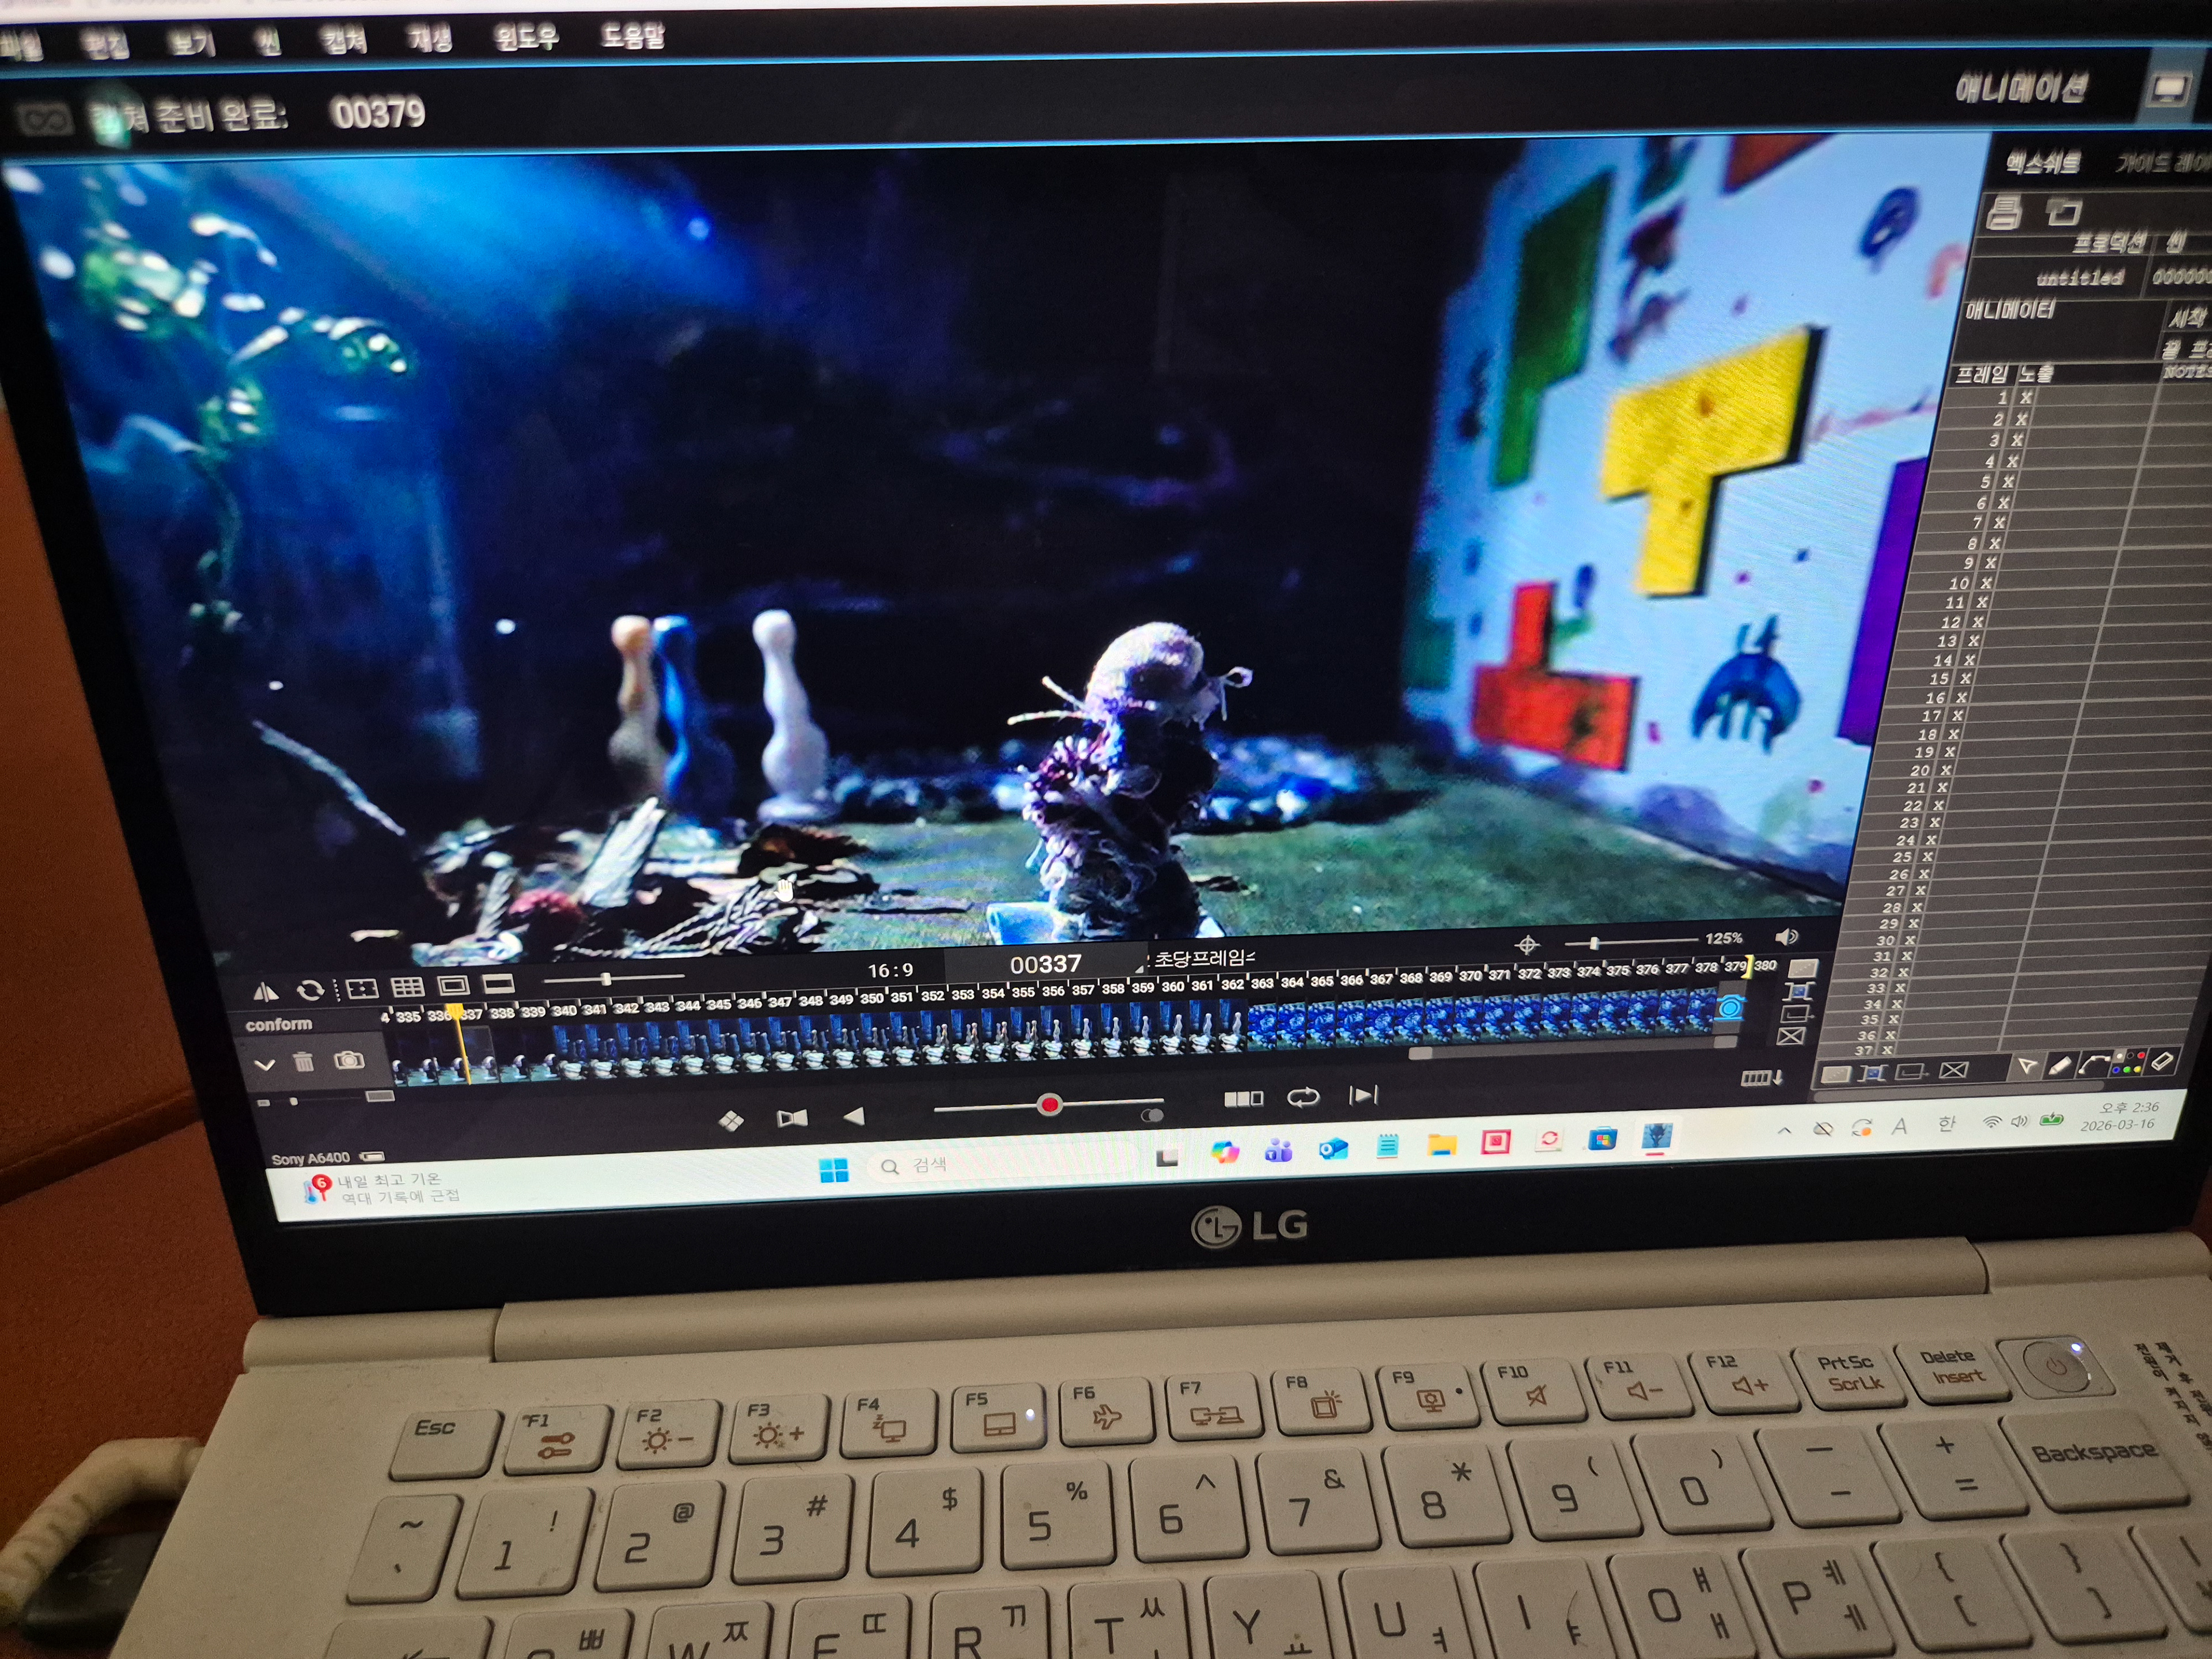Click the short play three-blocks icon
The image size is (2212, 1659).
[1243, 1099]
